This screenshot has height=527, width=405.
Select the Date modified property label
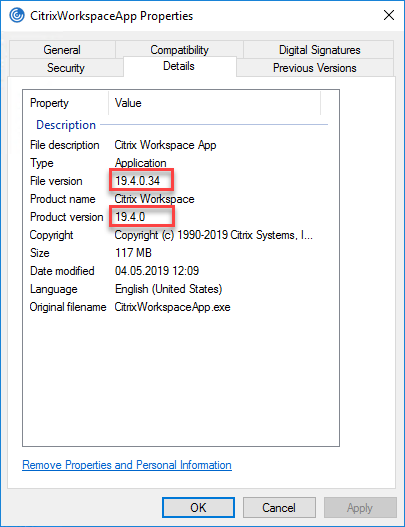[x=62, y=271]
